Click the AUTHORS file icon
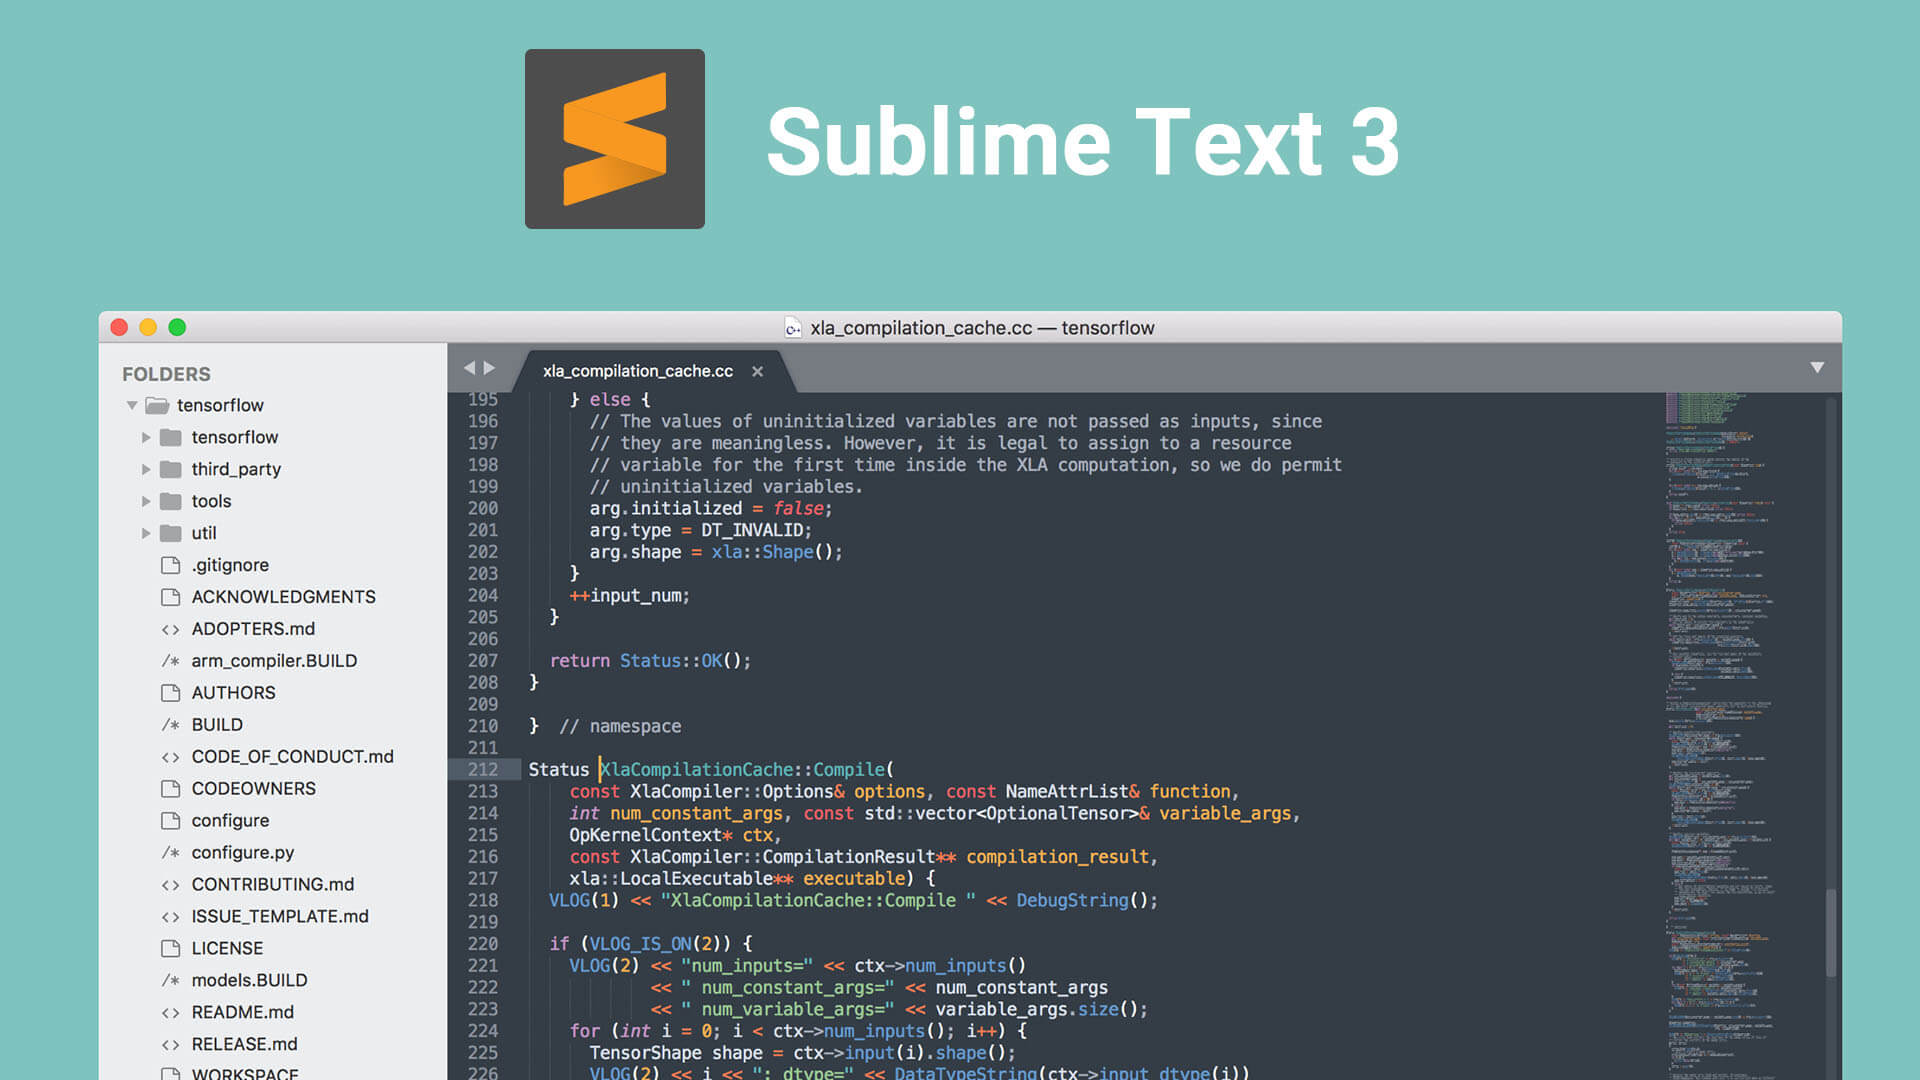 click(x=171, y=693)
